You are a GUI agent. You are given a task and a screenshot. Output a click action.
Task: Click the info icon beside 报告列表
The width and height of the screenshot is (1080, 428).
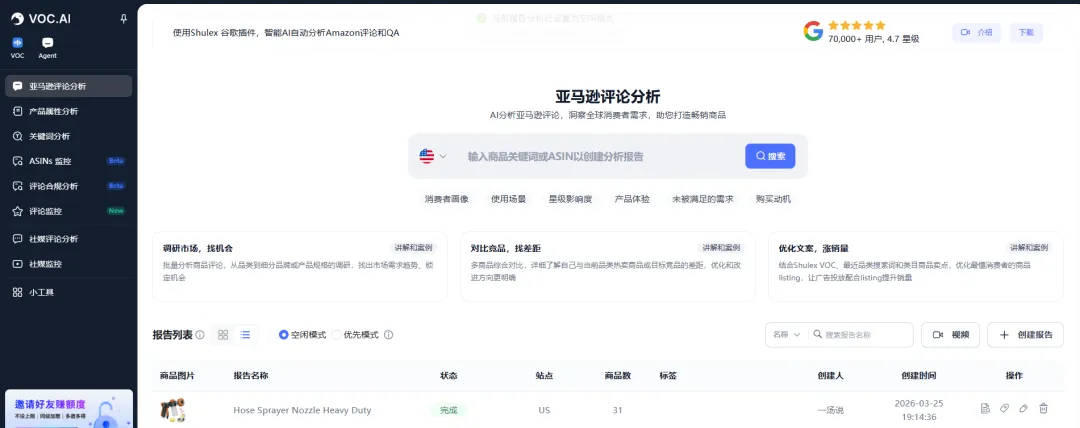[x=200, y=335]
